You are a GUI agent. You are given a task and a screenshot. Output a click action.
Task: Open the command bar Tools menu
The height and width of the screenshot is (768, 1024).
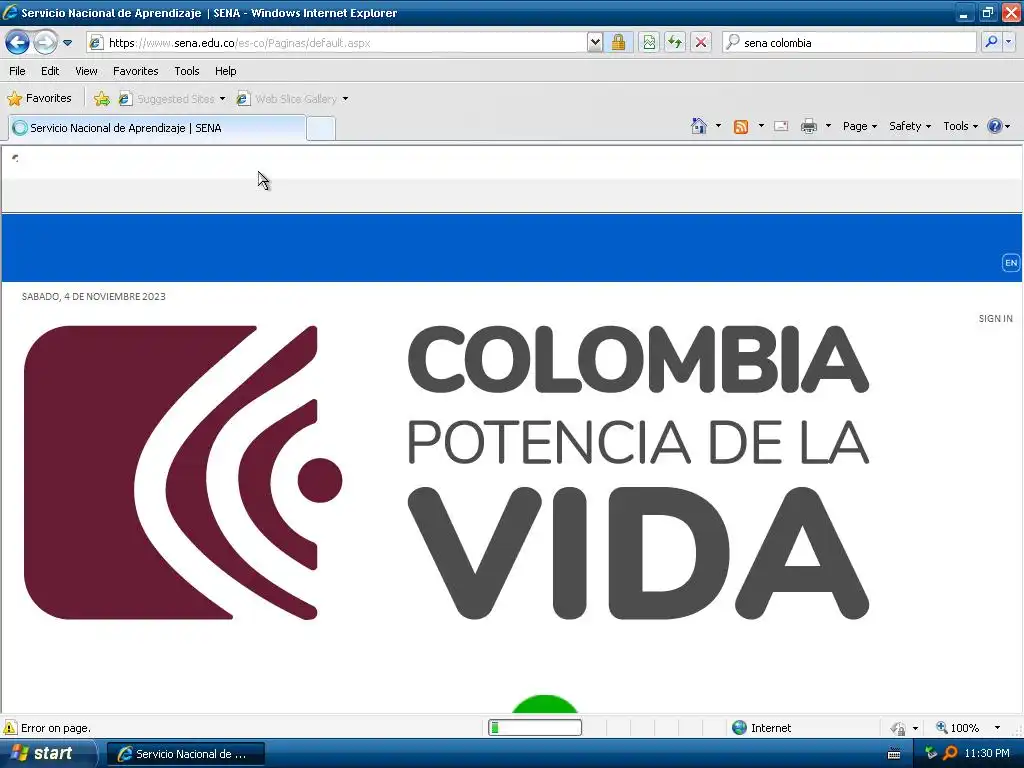(960, 126)
